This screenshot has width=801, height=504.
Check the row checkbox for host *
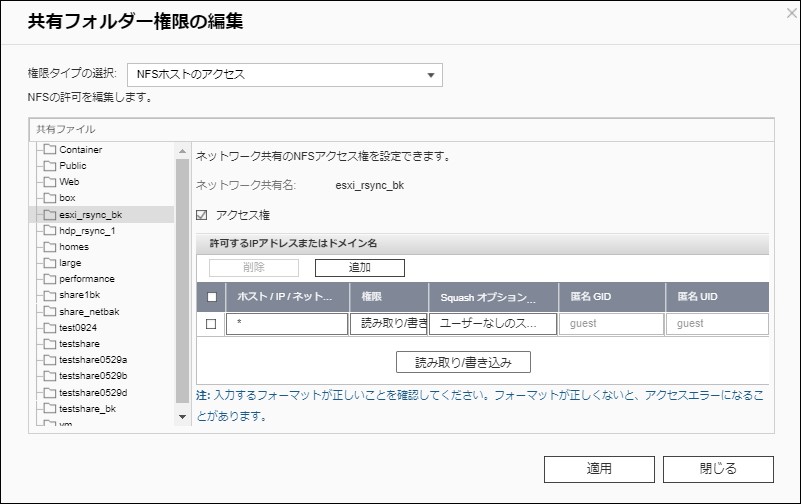(211, 324)
